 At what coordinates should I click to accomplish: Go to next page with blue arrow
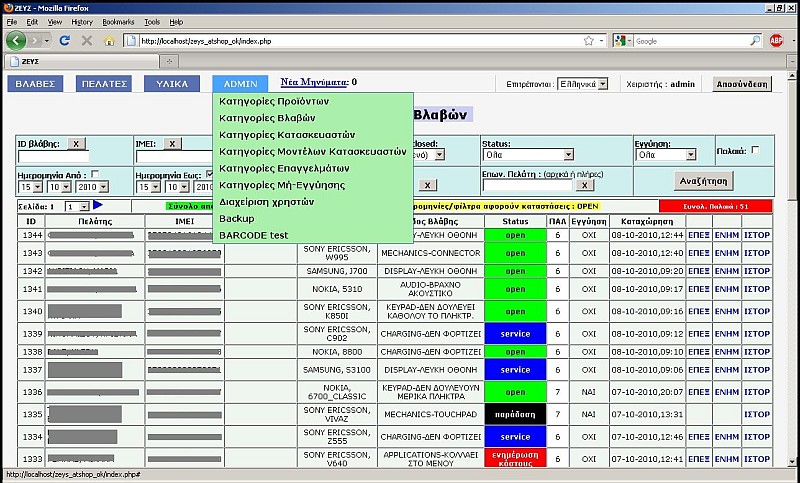pyautogui.click(x=98, y=205)
